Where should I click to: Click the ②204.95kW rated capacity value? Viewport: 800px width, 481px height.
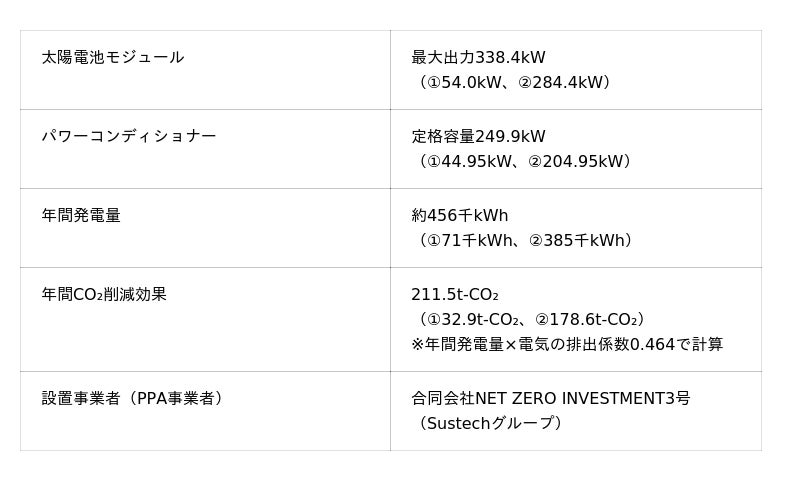[x=578, y=162]
